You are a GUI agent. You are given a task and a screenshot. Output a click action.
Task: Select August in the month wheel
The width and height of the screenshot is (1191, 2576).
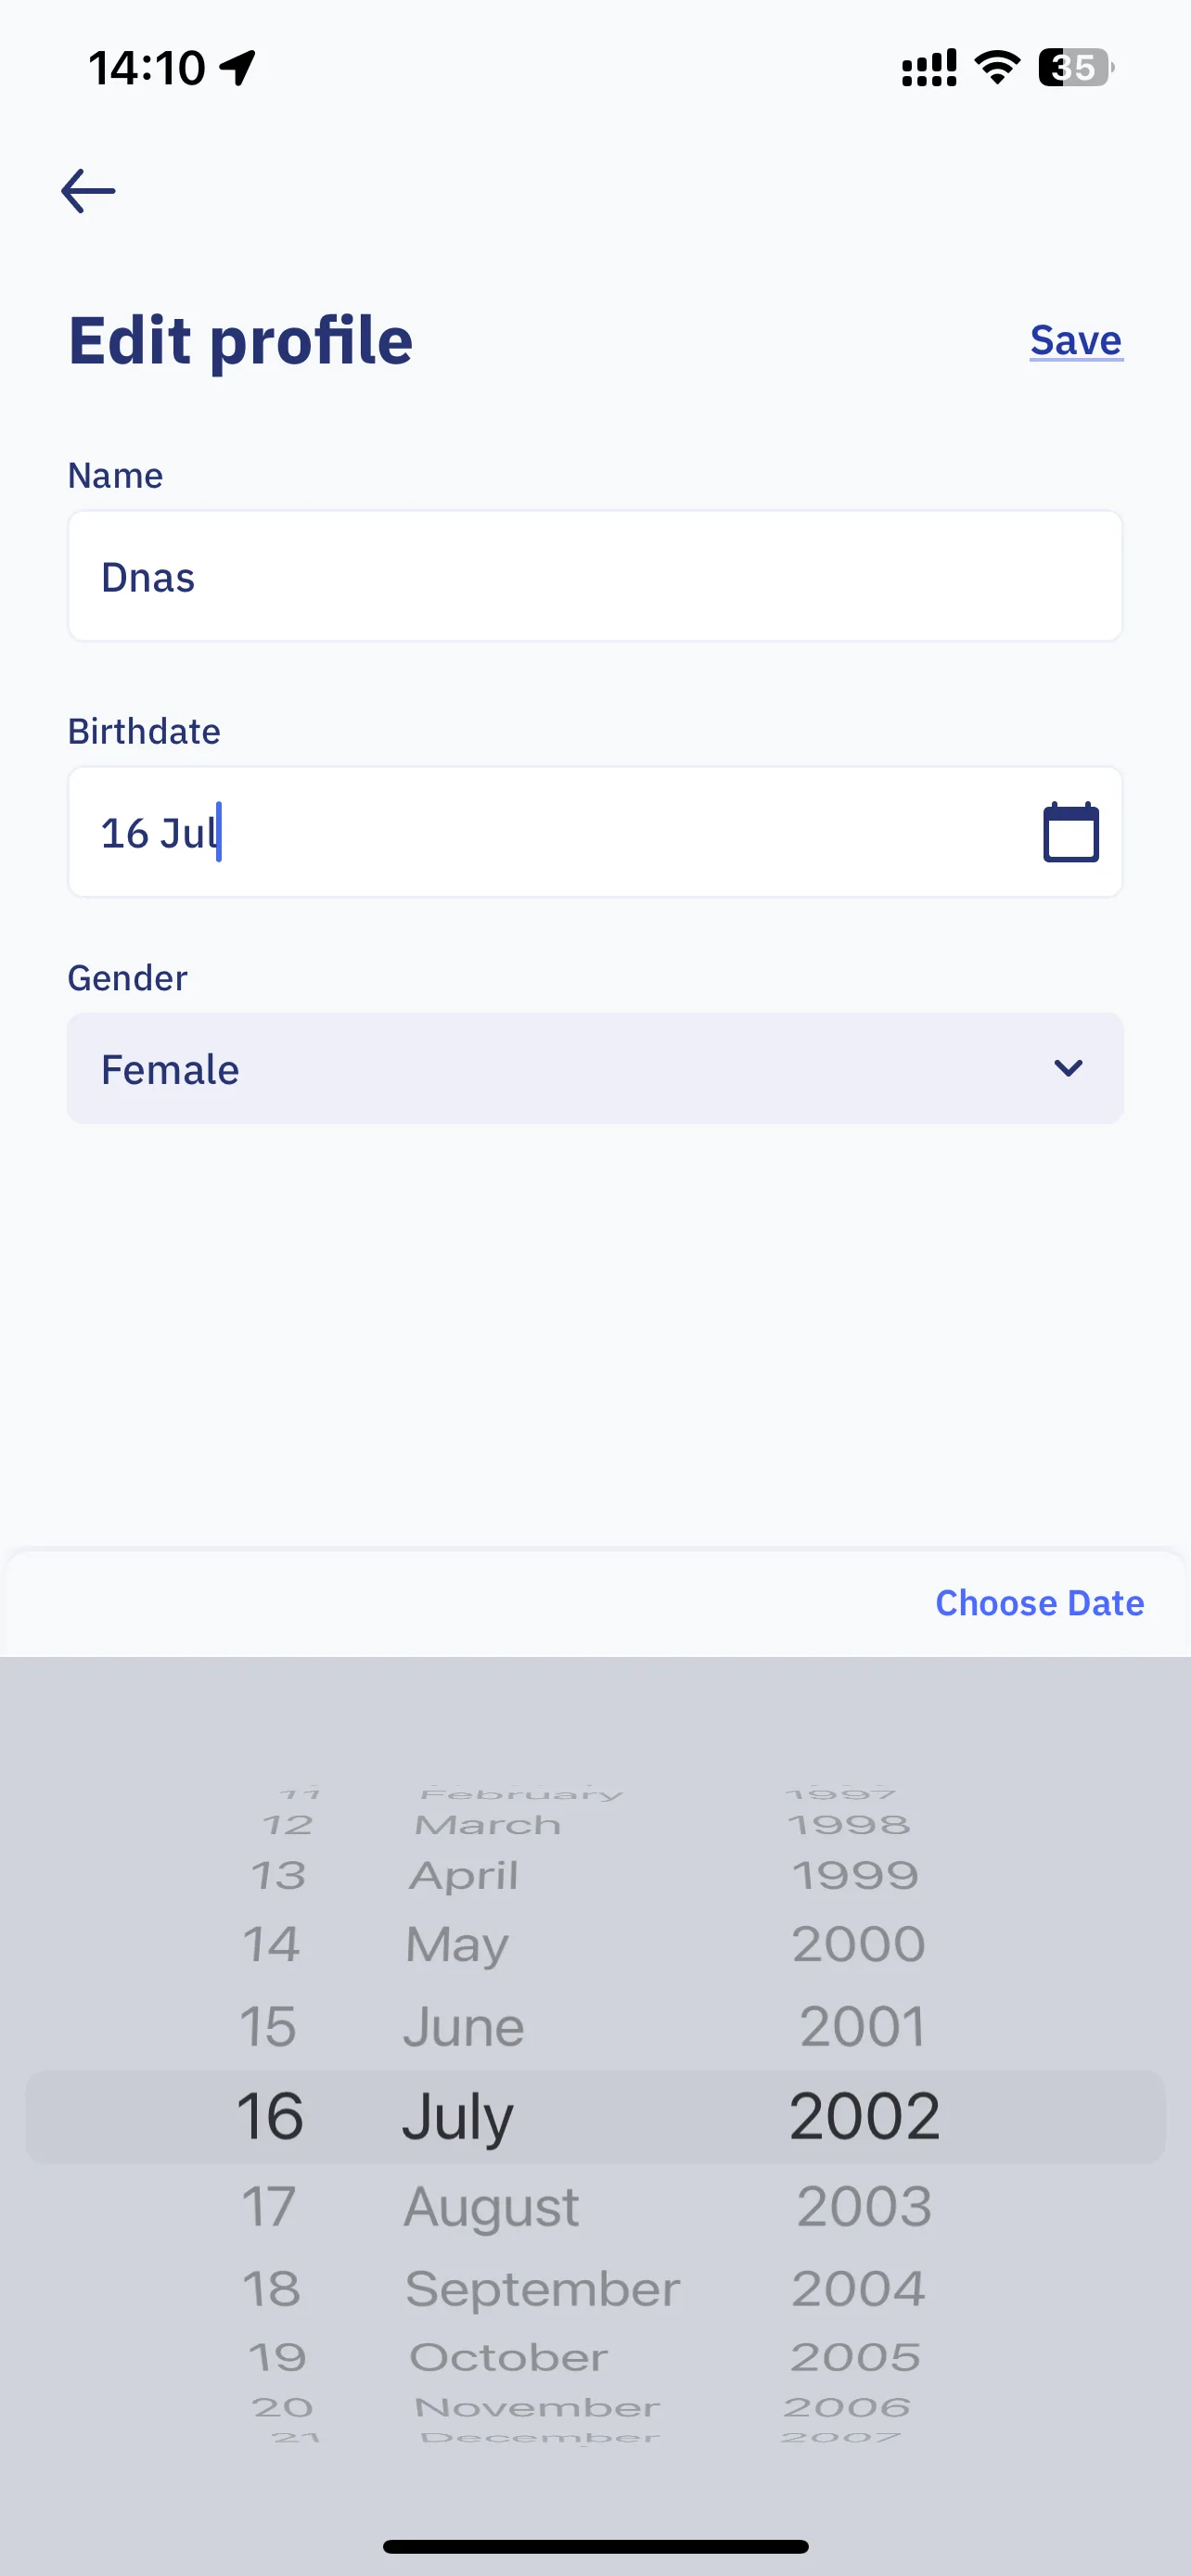tap(491, 2207)
